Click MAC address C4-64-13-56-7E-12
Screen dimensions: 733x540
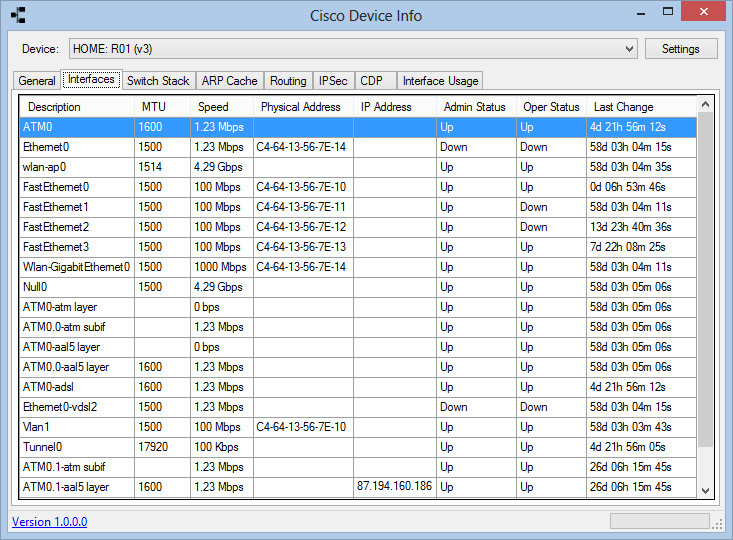pyautogui.click(x=301, y=227)
